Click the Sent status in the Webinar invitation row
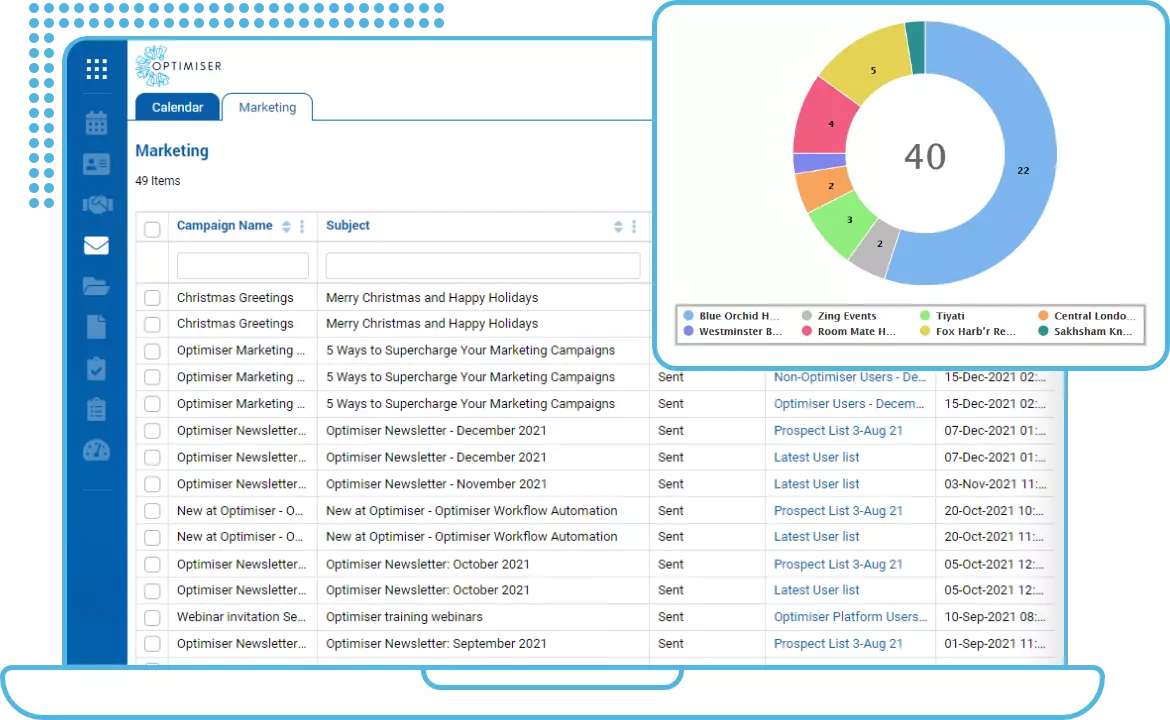The height and width of the screenshot is (720, 1170). point(671,616)
